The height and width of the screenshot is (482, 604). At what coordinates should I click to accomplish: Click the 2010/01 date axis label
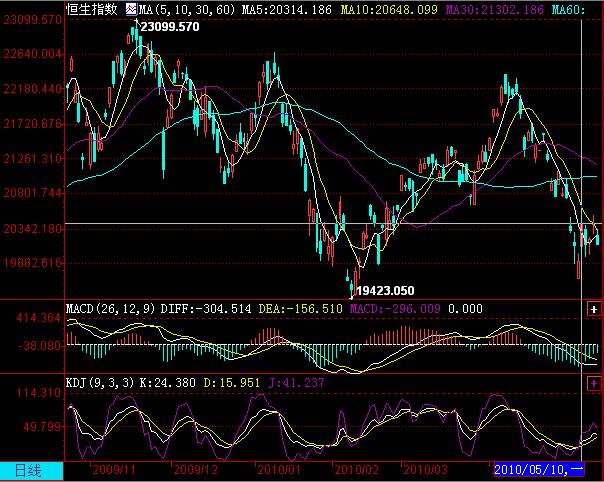[279, 470]
